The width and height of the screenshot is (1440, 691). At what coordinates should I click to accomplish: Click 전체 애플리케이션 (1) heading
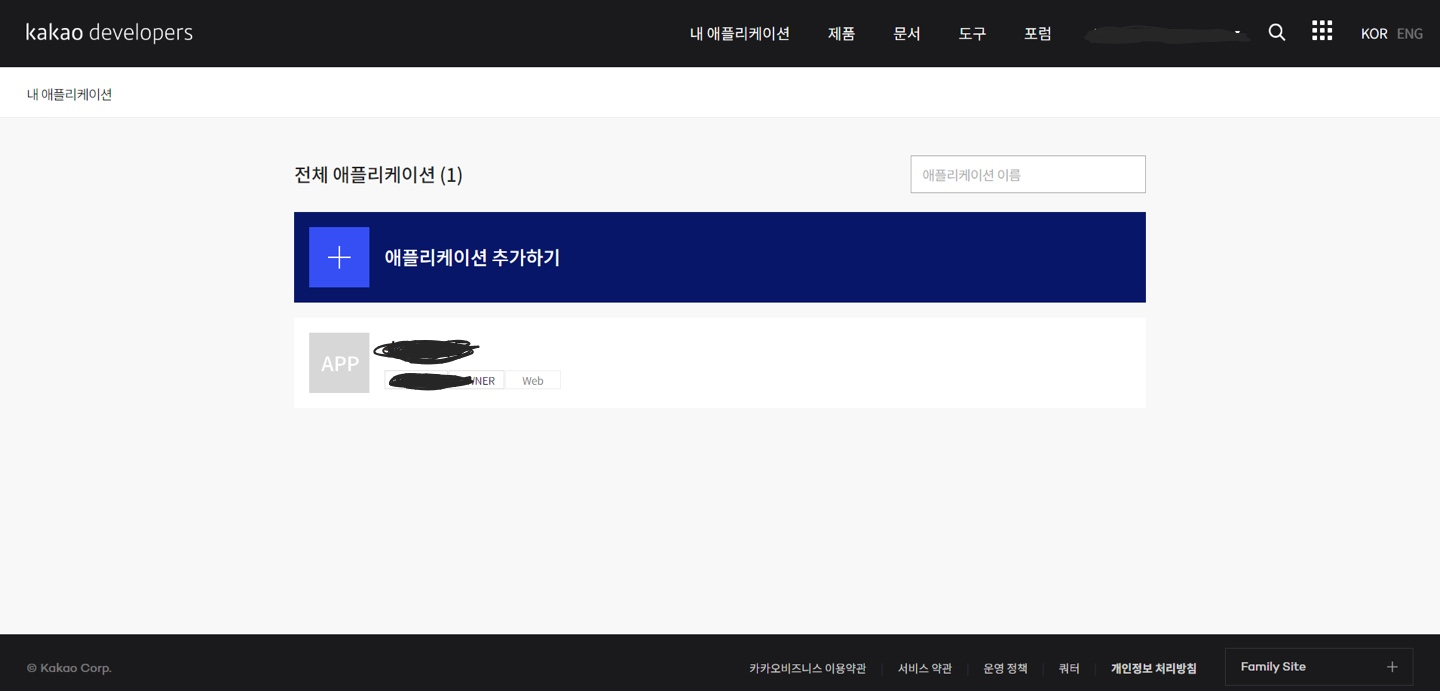tap(378, 175)
